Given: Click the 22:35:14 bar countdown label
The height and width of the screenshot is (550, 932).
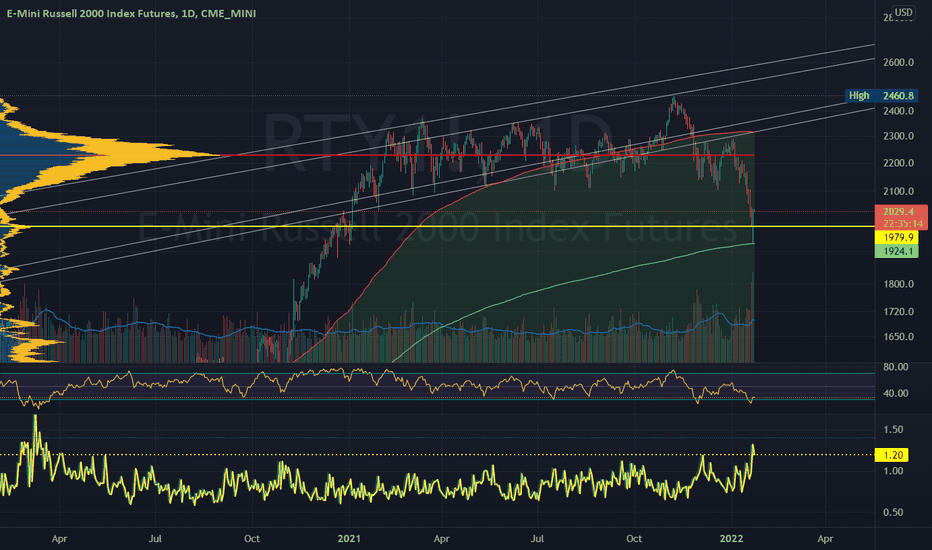Looking at the screenshot, I should coord(903,224).
